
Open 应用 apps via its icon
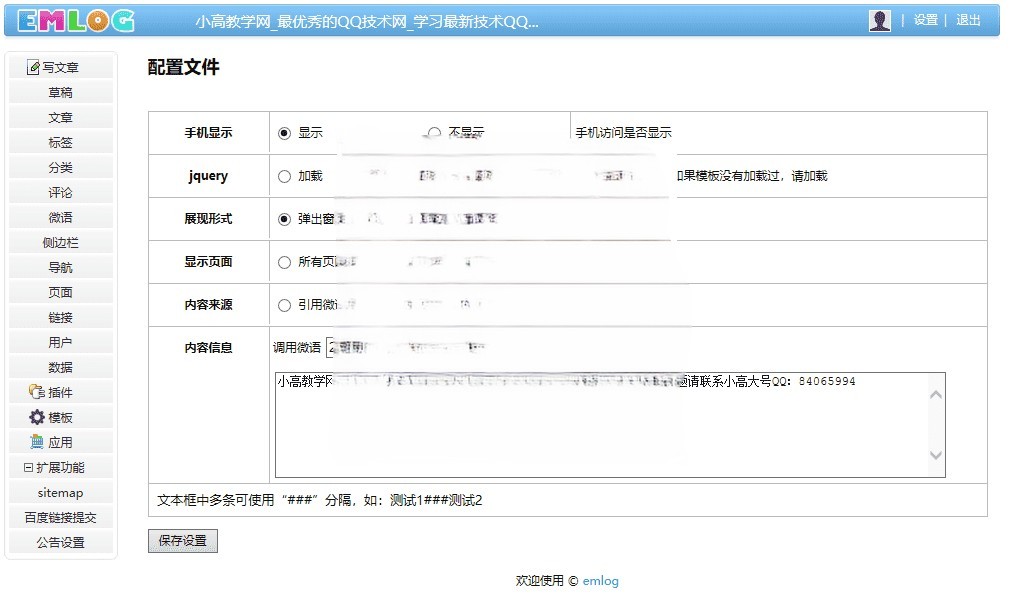(x=37, y=442)
